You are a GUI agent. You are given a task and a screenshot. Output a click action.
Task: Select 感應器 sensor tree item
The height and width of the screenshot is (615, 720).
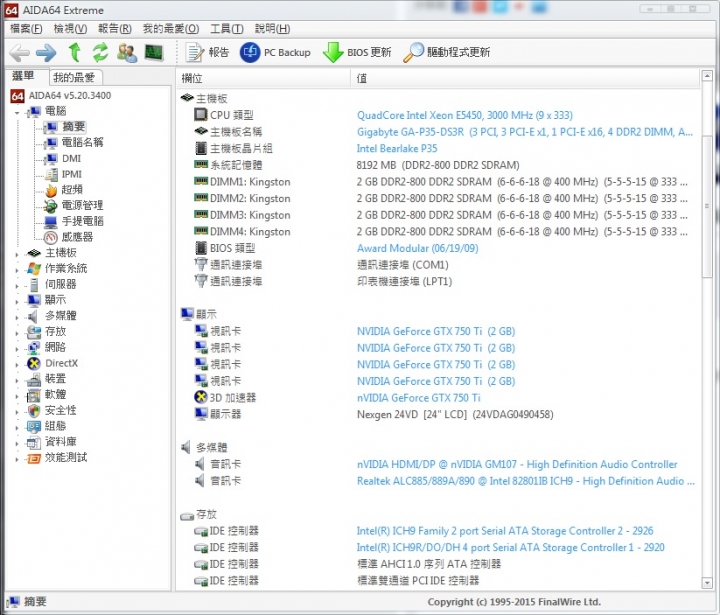(x=78, y=237)
